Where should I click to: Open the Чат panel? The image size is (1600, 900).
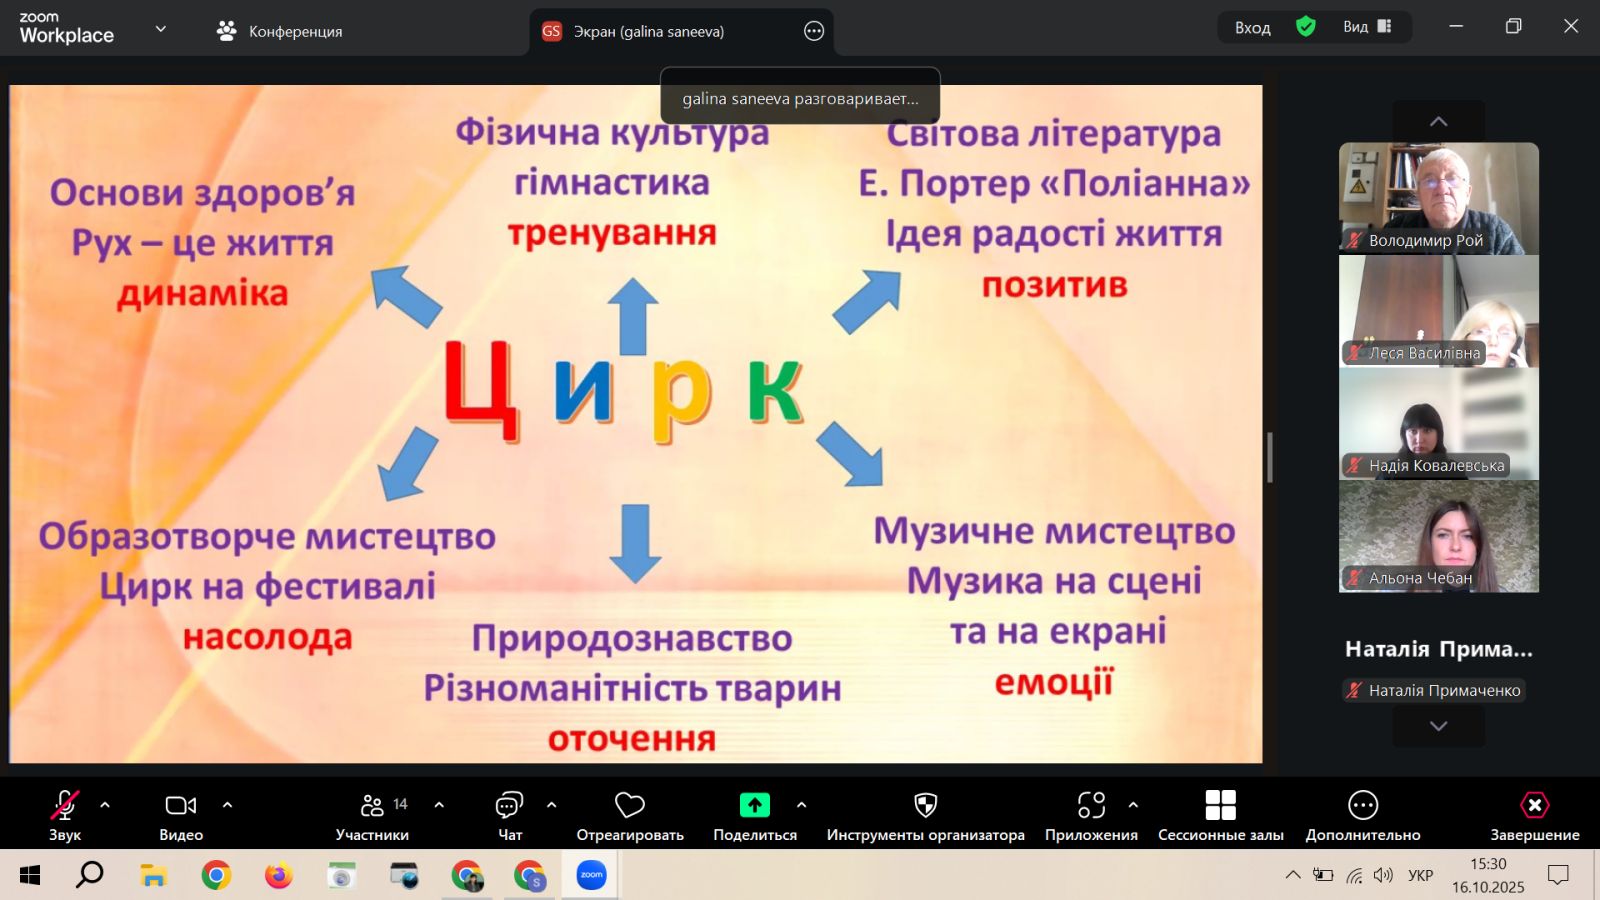point(509,806)
